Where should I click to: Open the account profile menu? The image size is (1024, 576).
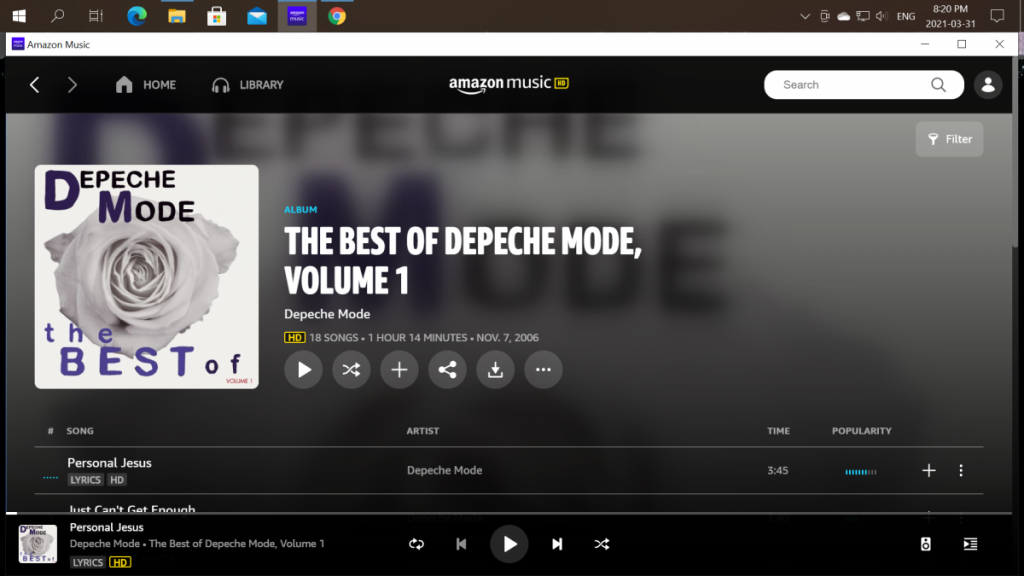[x=988, y=85]
